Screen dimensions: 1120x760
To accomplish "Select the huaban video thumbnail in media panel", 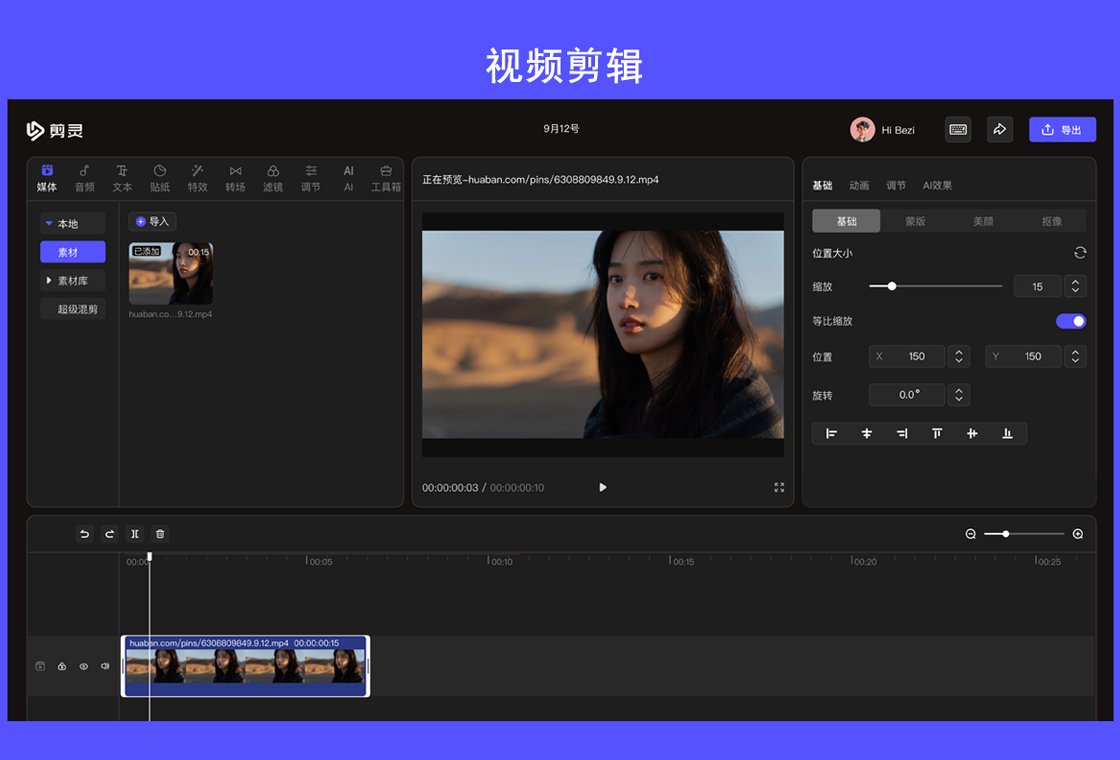I will 170,272.
